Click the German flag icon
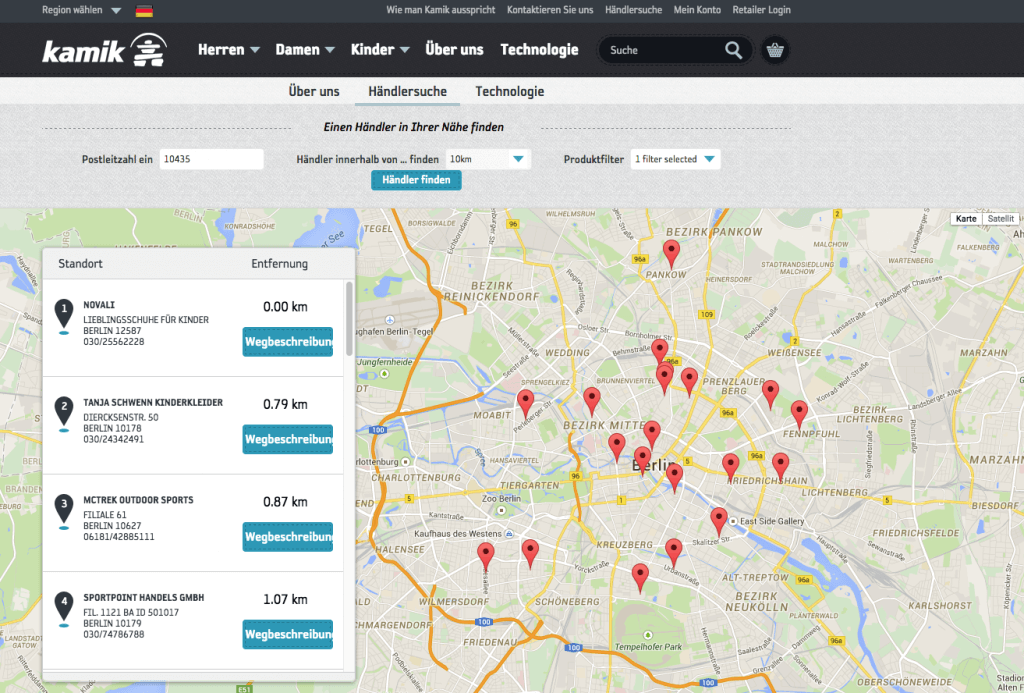 coord(144,10)
